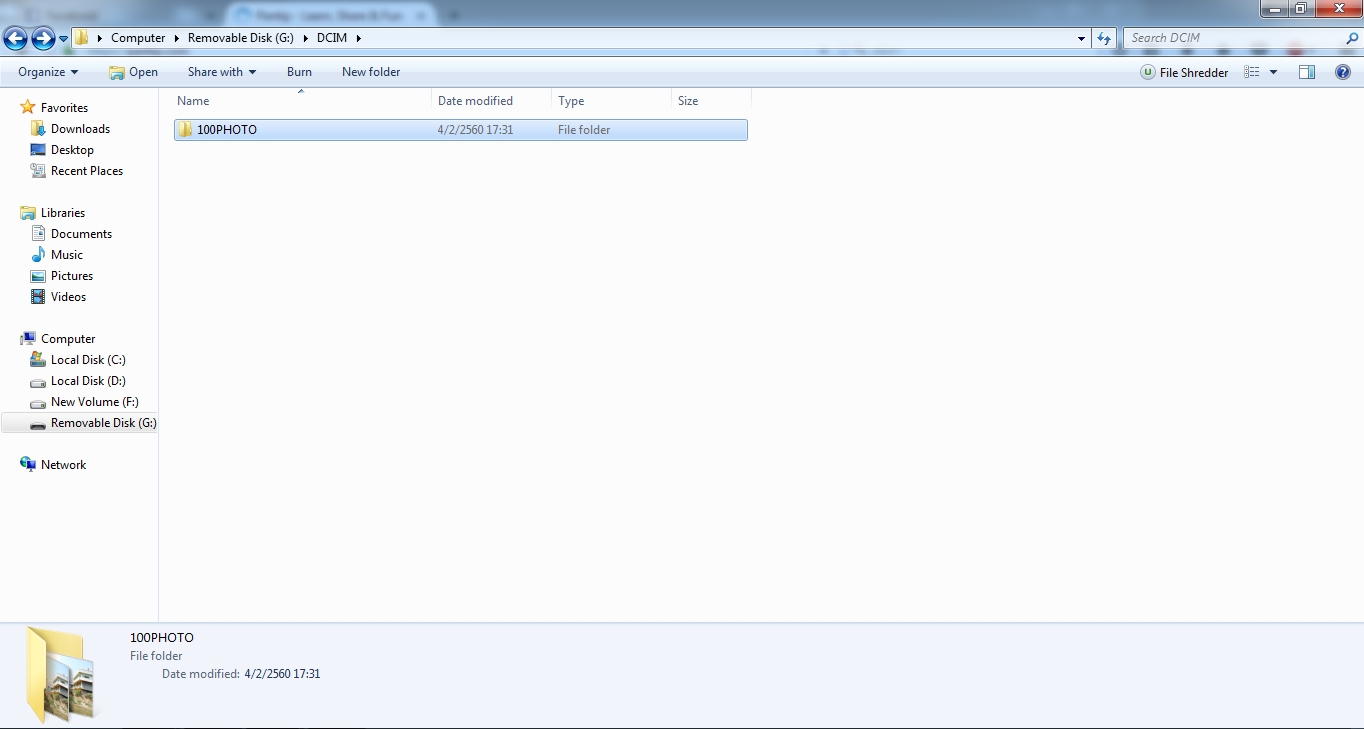This screenshot has height=729, width=1364.
Task: Sort by the Size column header
Action: (711, 101)
